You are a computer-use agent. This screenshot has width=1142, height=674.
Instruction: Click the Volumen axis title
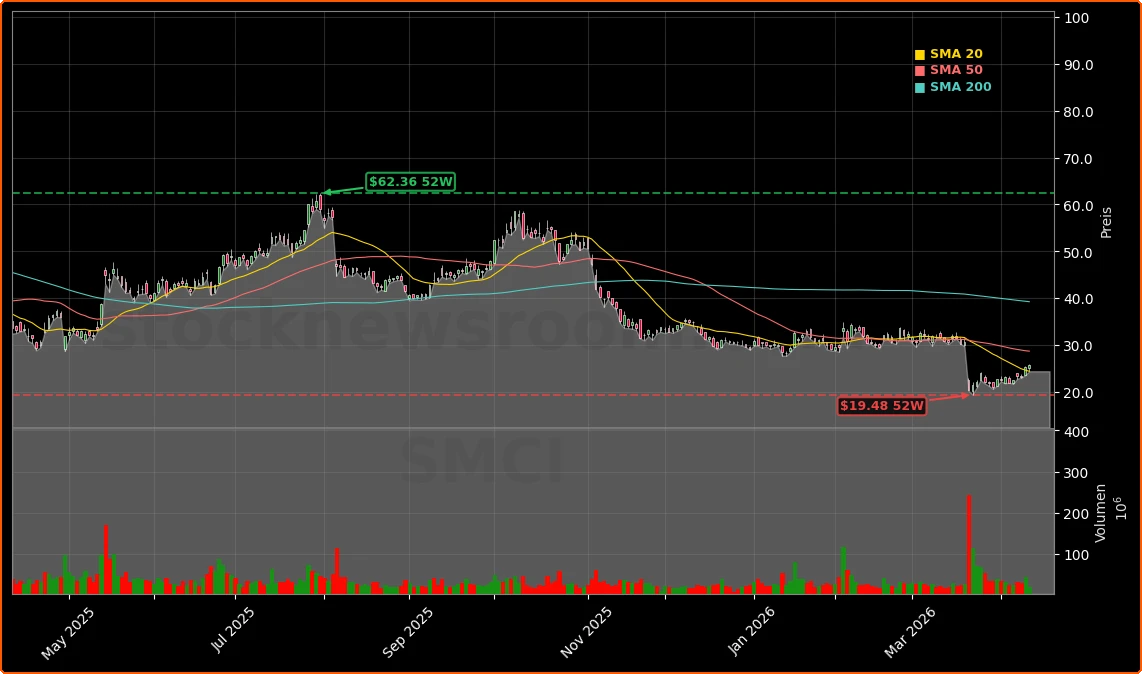point(1101,512)
